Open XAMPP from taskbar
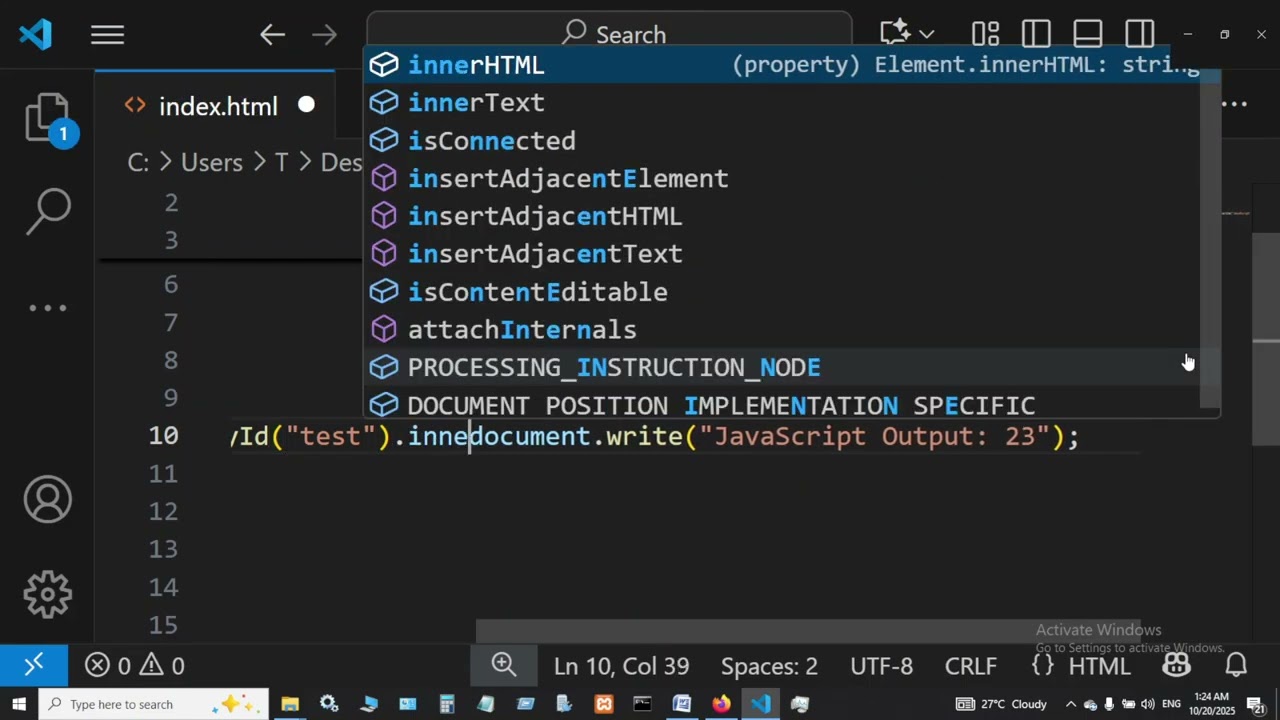Image resolution: width=1280 pixels, height=720 pixels. (x=604, y=704)
